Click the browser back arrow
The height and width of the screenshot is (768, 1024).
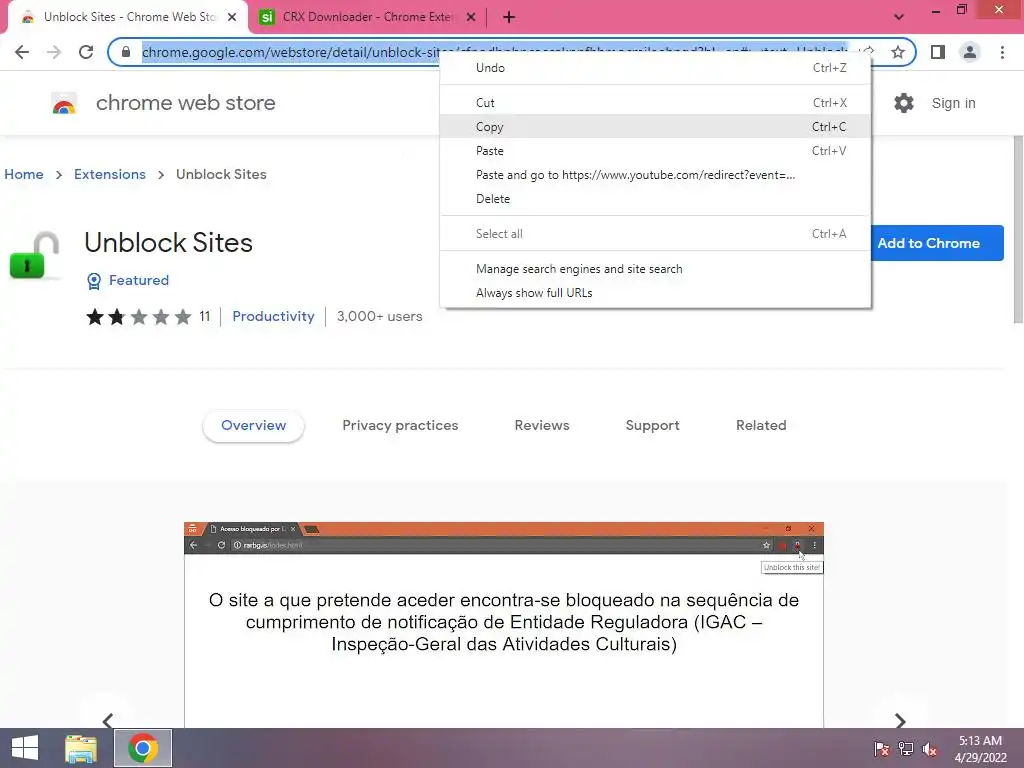[x=22, y=52]
